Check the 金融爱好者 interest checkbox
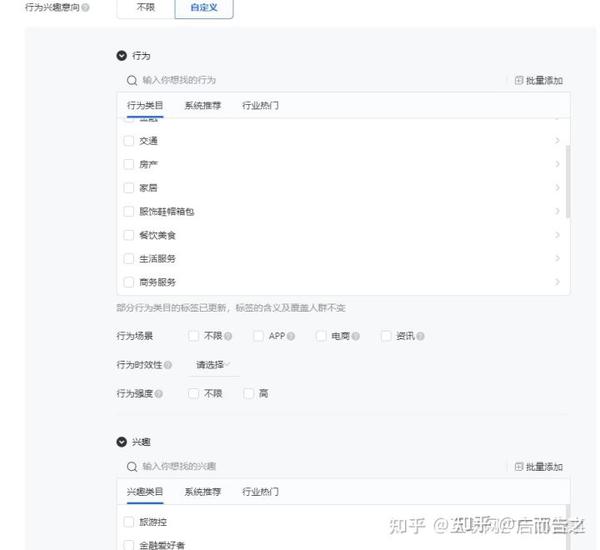This screenshot has width=600, height=550. pos(129,545)
